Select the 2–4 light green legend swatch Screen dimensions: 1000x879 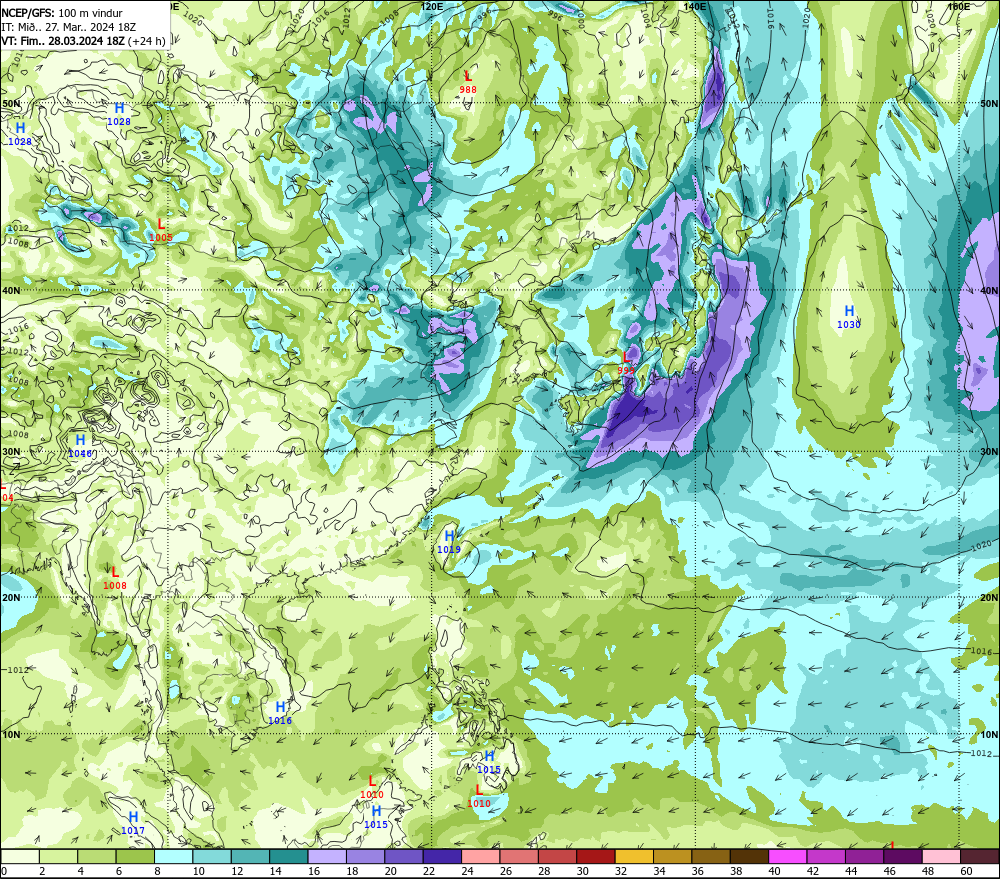click(59, 856)
